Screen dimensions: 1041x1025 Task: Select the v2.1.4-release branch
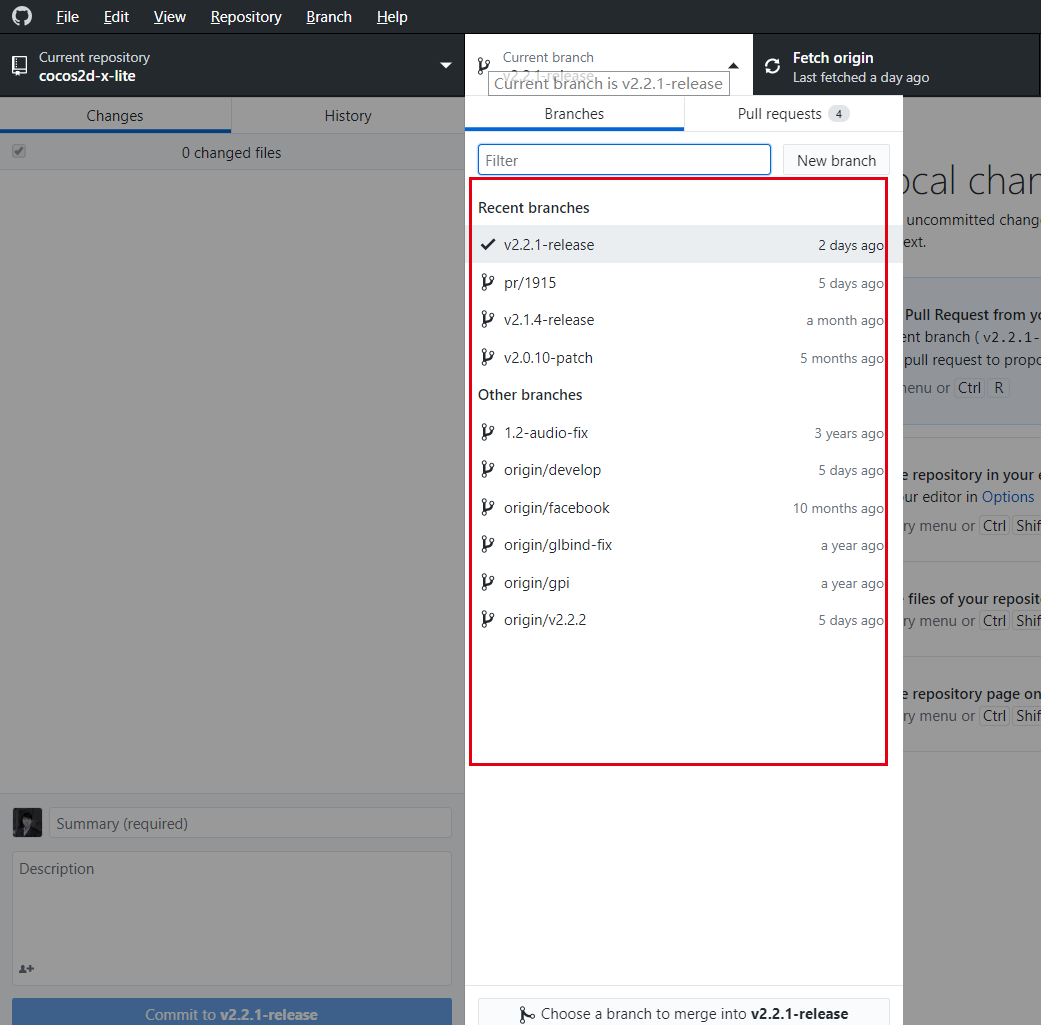point(684,319)
